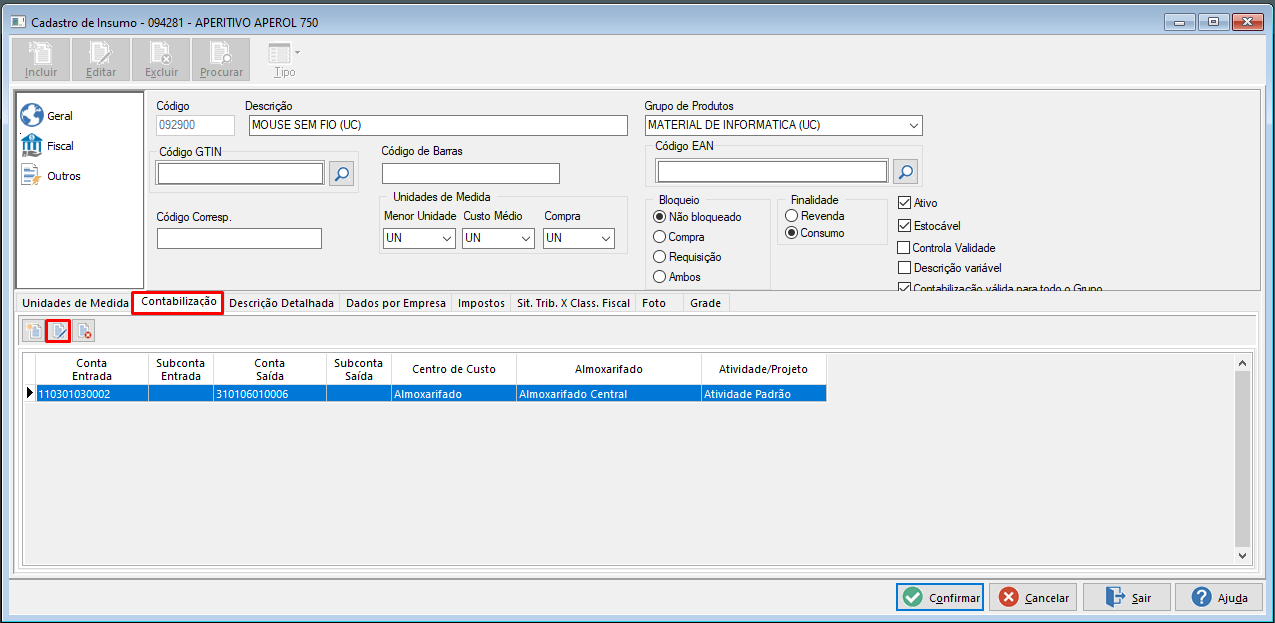Viewport: 1275px width, 623px height.
Task: Click the Almoxarifado Central cell
Action: coord(609,394)
